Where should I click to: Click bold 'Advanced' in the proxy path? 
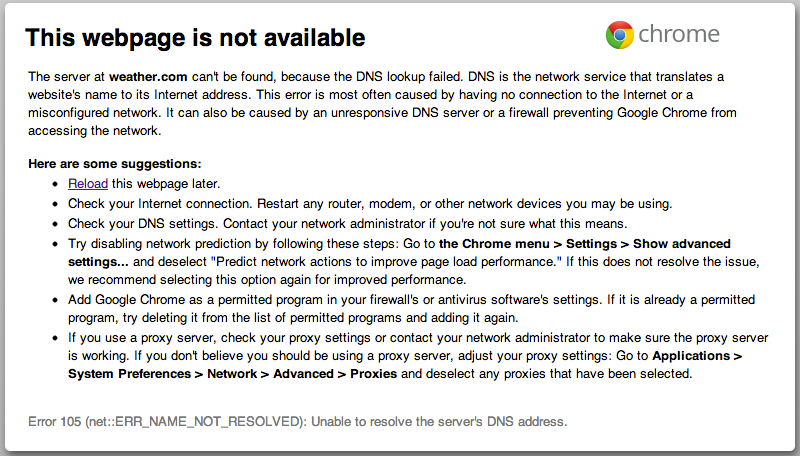[x=303, y=374]
